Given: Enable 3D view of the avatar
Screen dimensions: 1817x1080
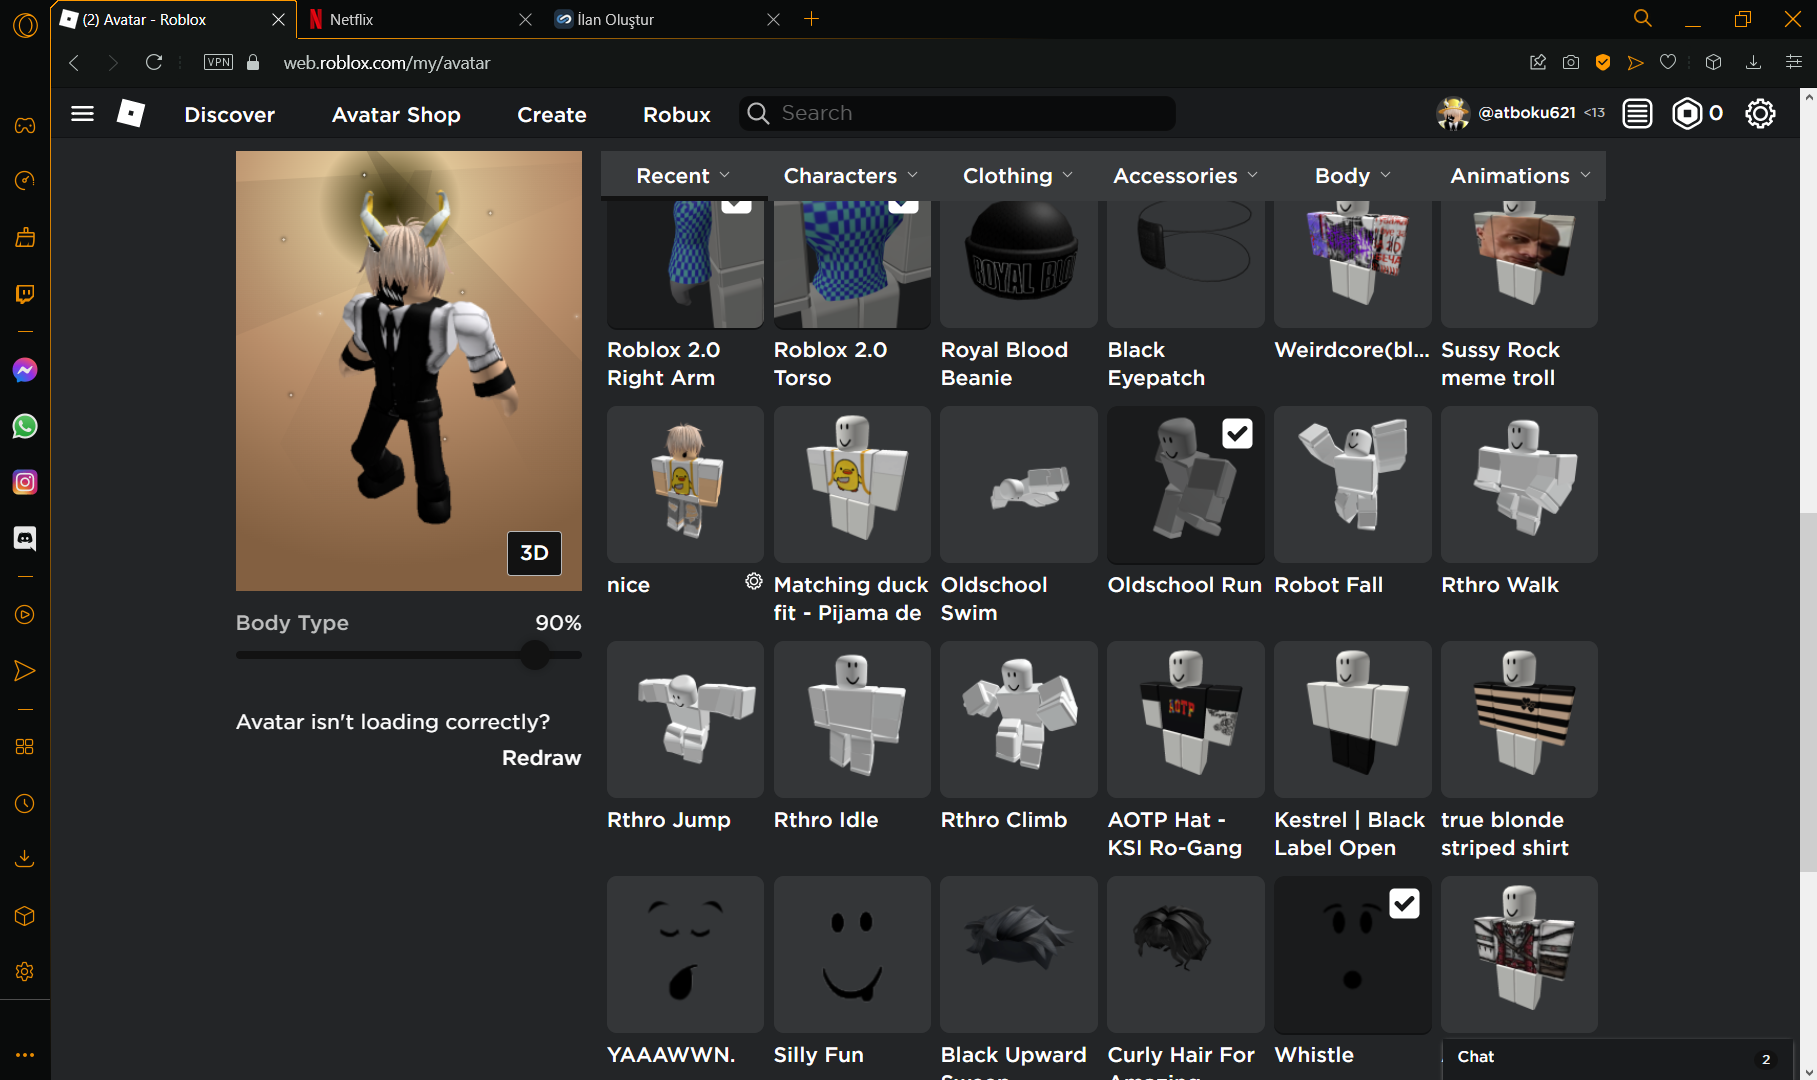Looking at the screenshot, I should [534, 553].
